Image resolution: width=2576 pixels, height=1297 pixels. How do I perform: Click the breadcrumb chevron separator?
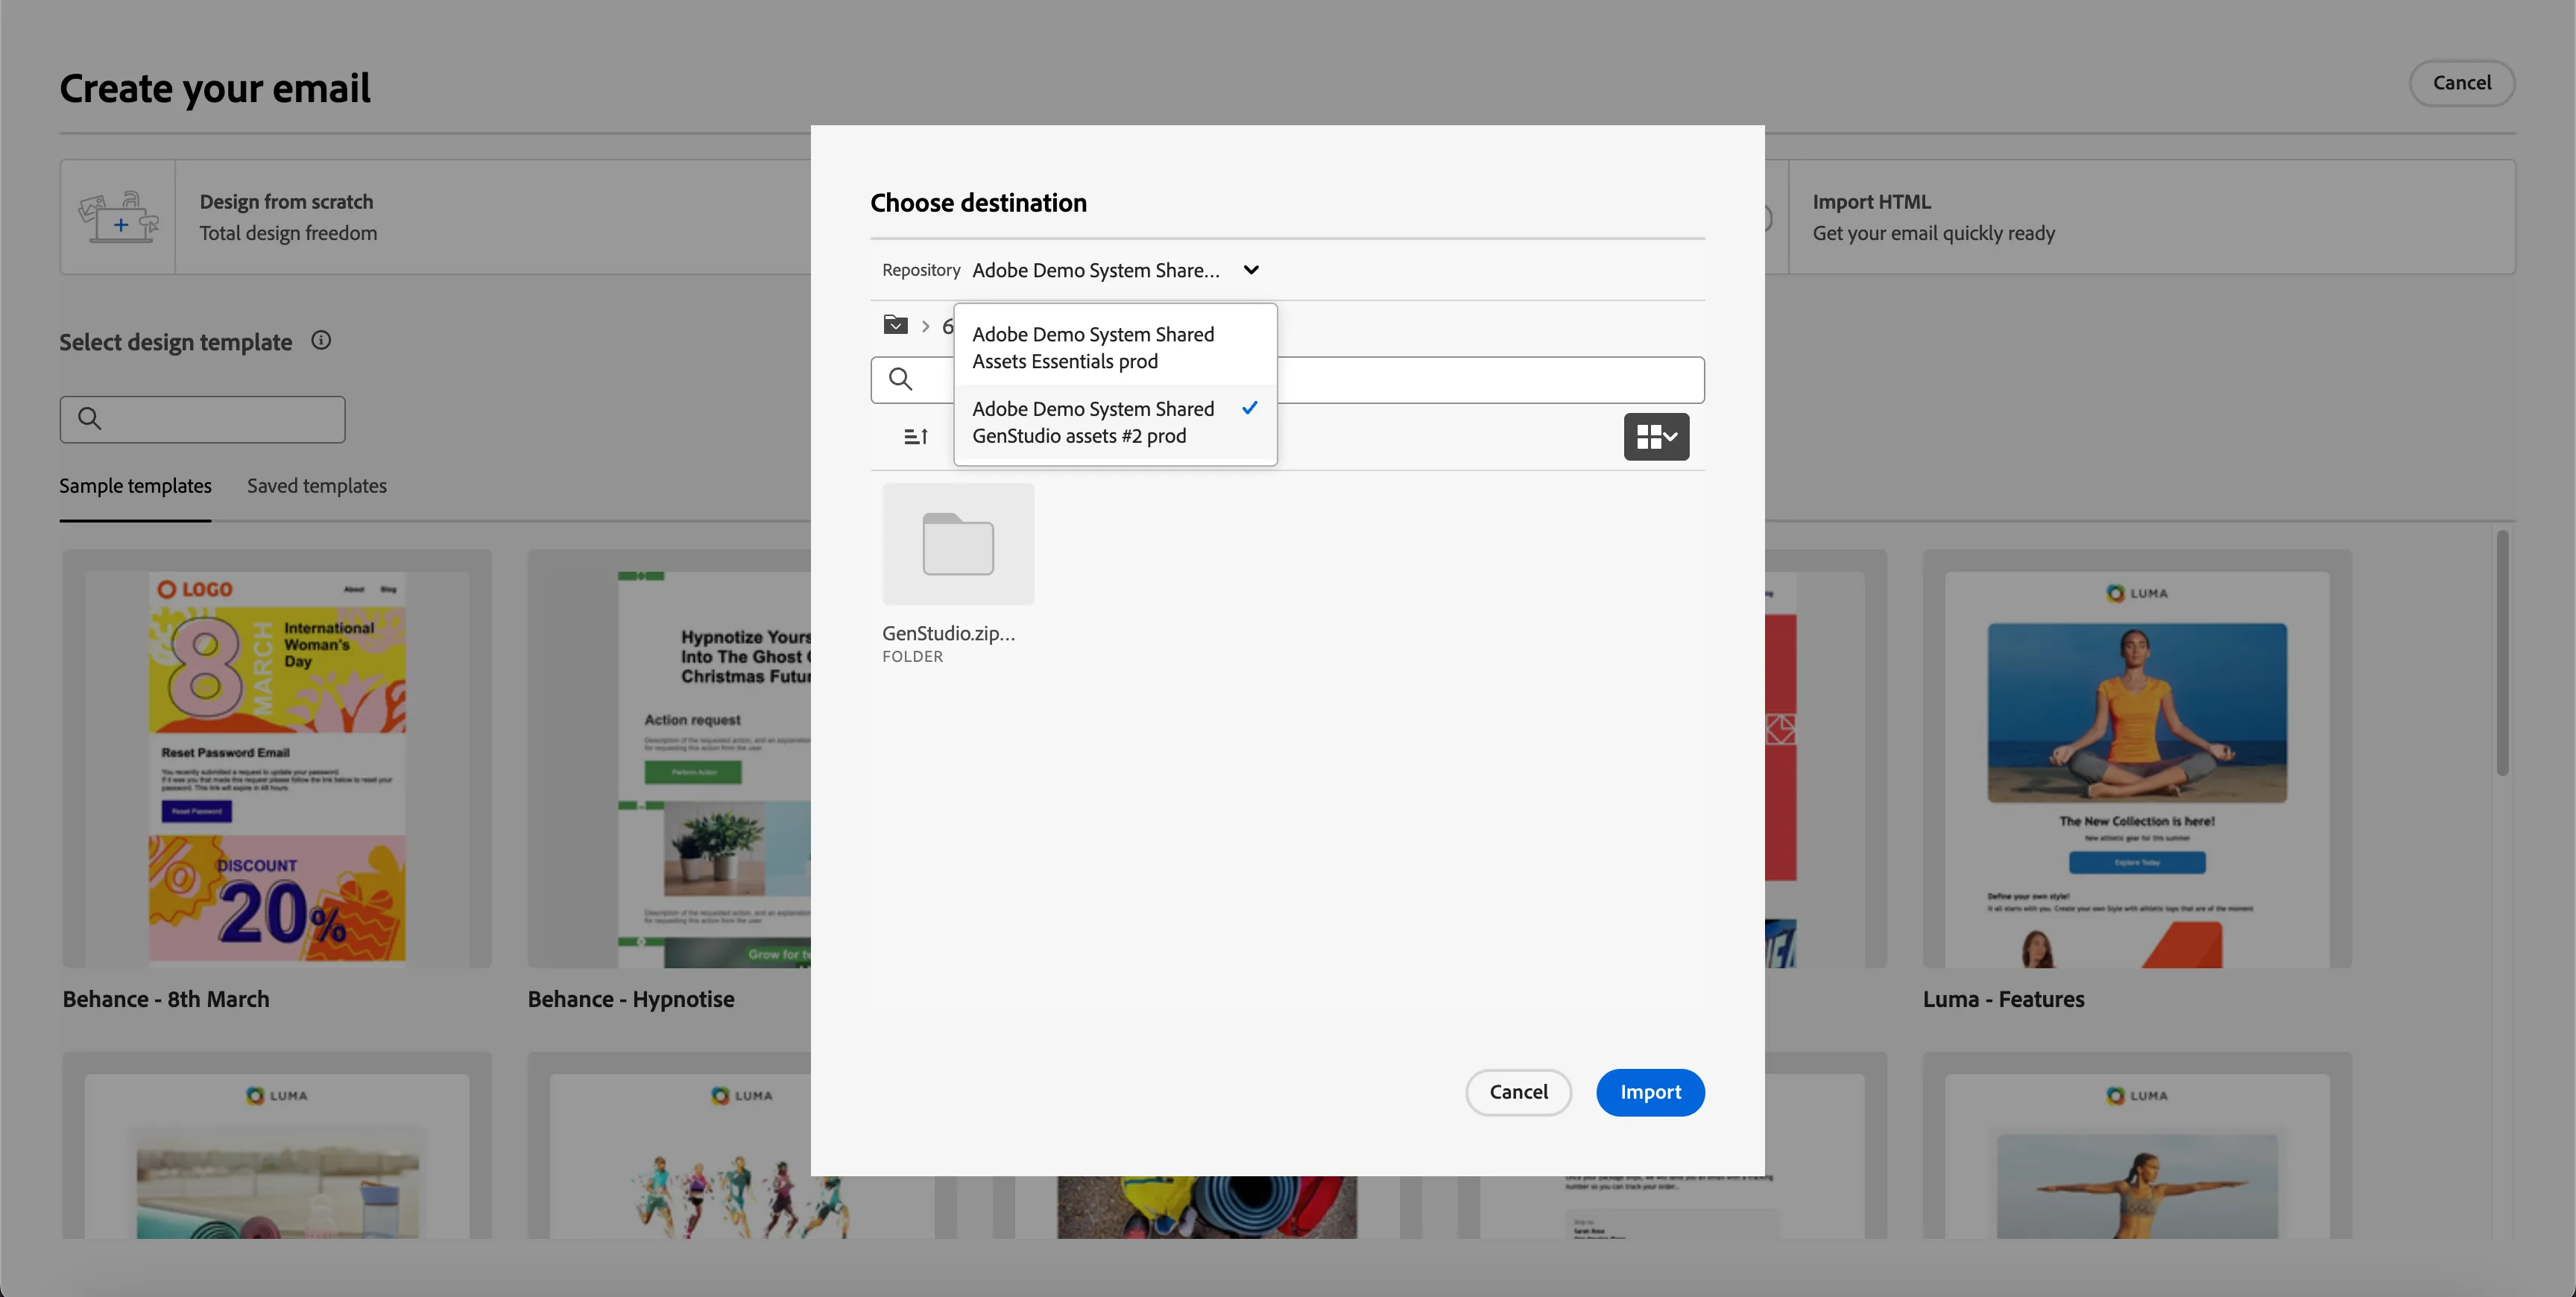pyautogui.click(x=925, y=326)
